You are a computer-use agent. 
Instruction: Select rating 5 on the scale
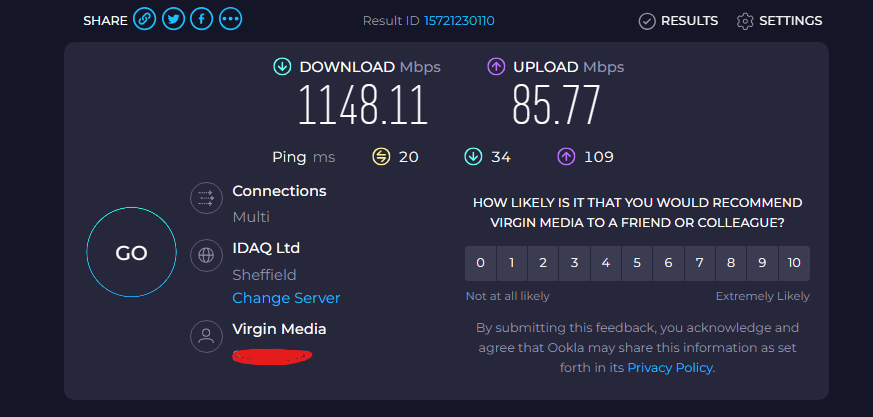(x=637, y=263)
